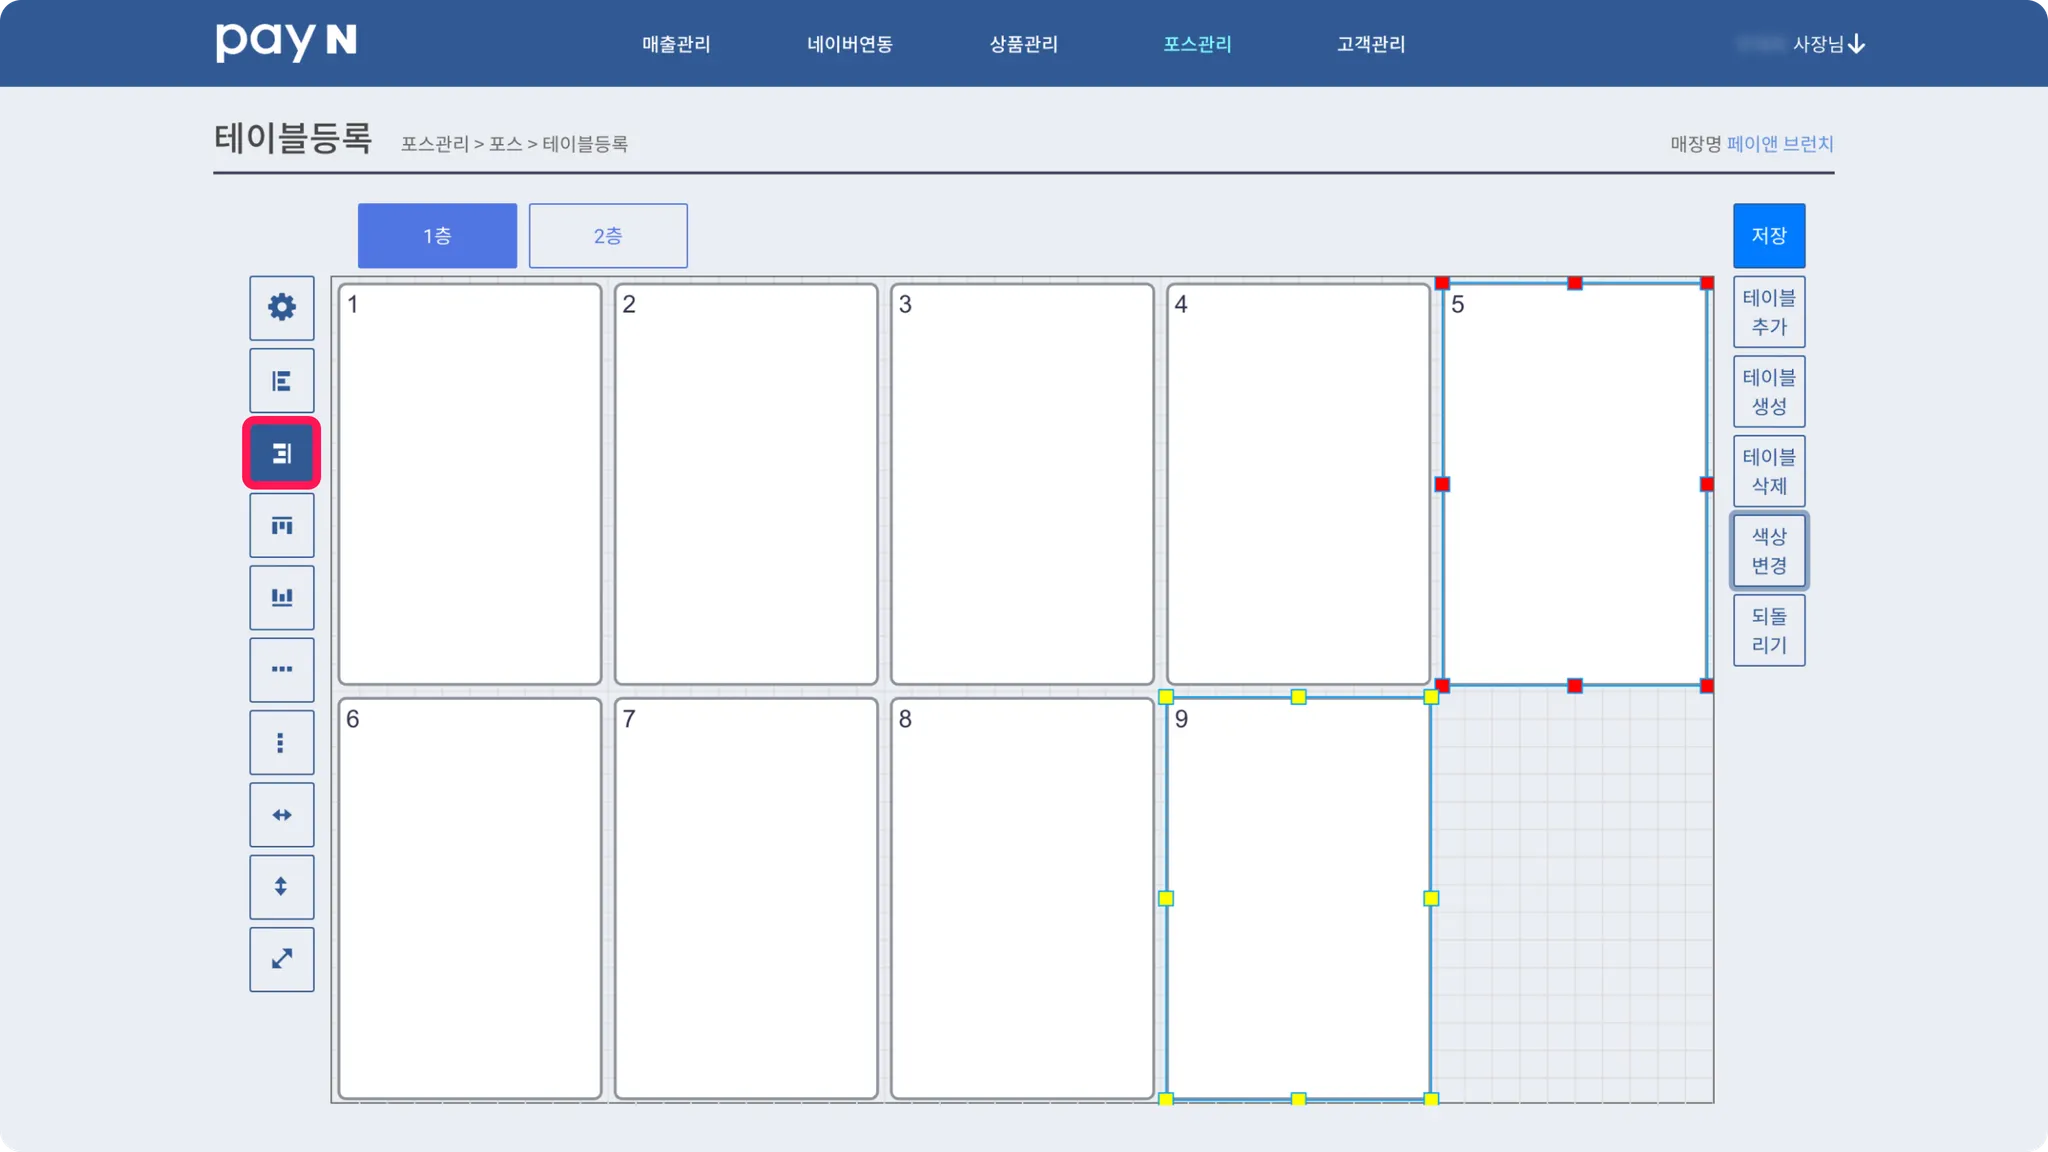Click the settings gear icon in left toolbar

[281, 307]
